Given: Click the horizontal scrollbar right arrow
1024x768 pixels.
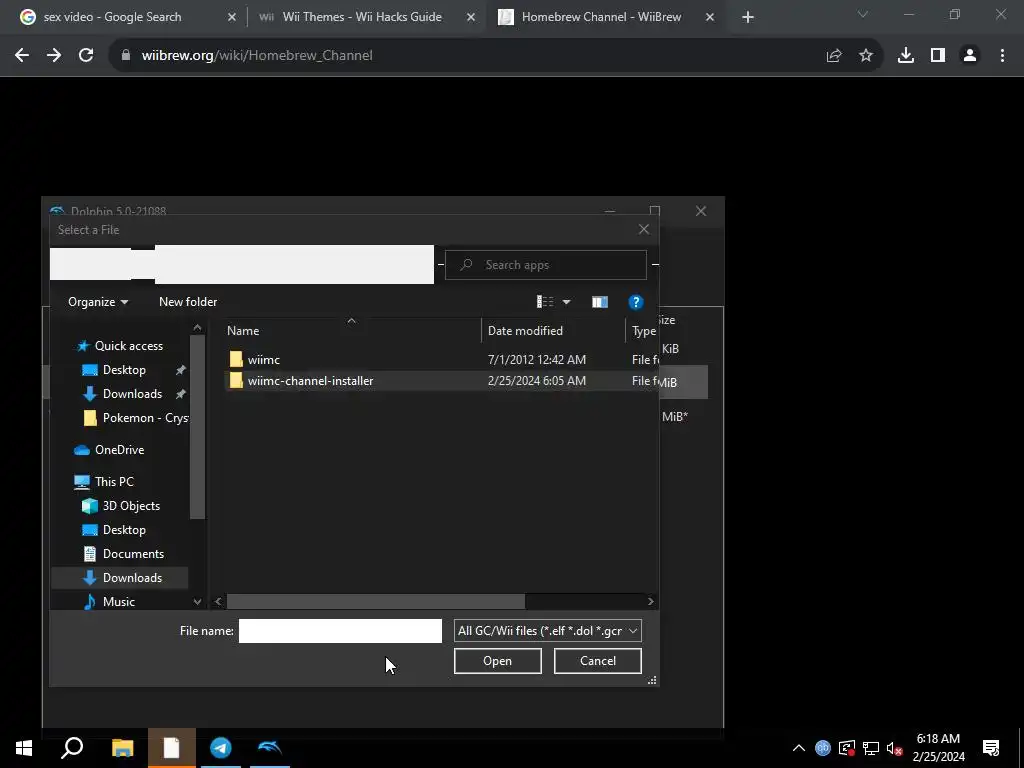Looking at the screenshot, I should point(650,601).
